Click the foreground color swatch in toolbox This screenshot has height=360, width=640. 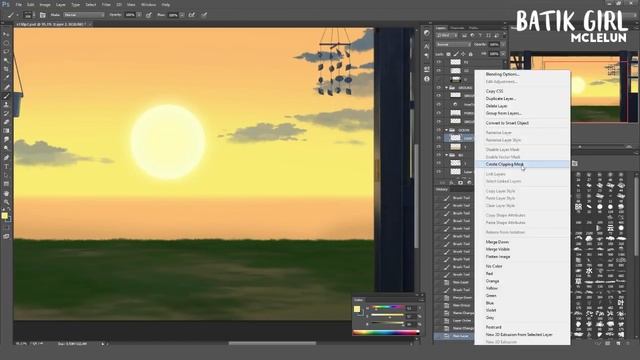[4, 216]
